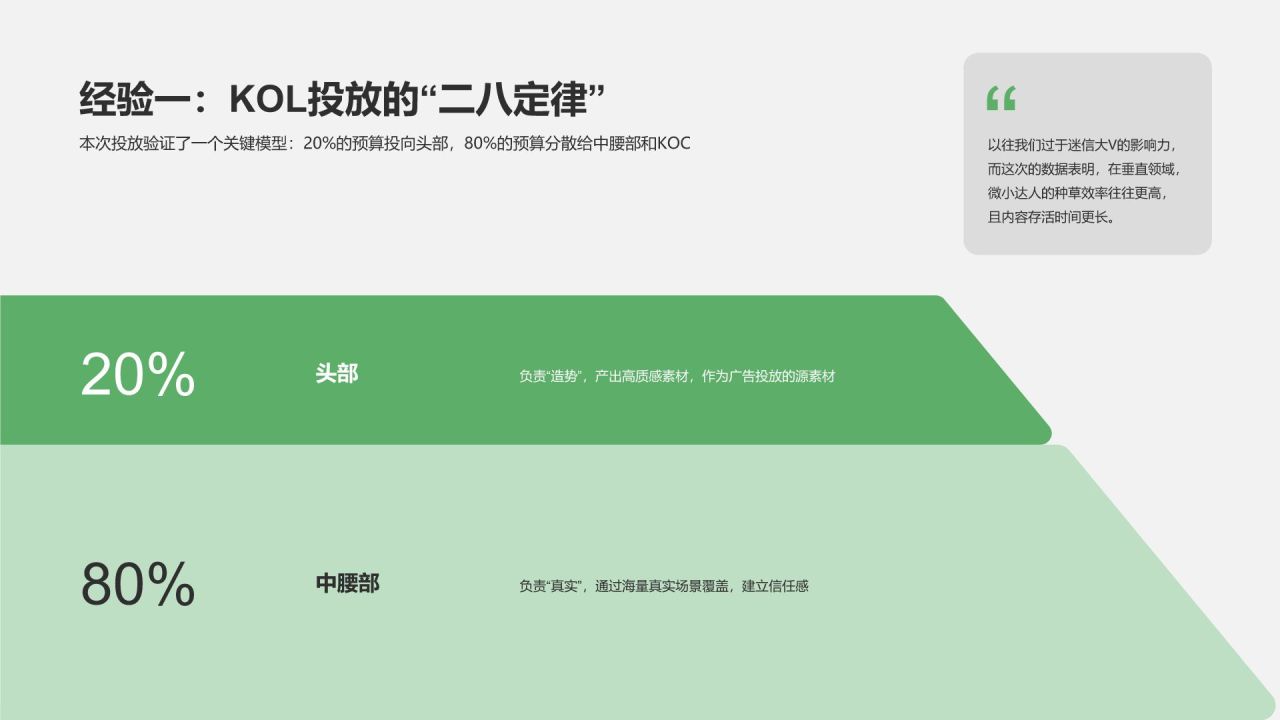Select the "中腰部" label

(348, 584)
